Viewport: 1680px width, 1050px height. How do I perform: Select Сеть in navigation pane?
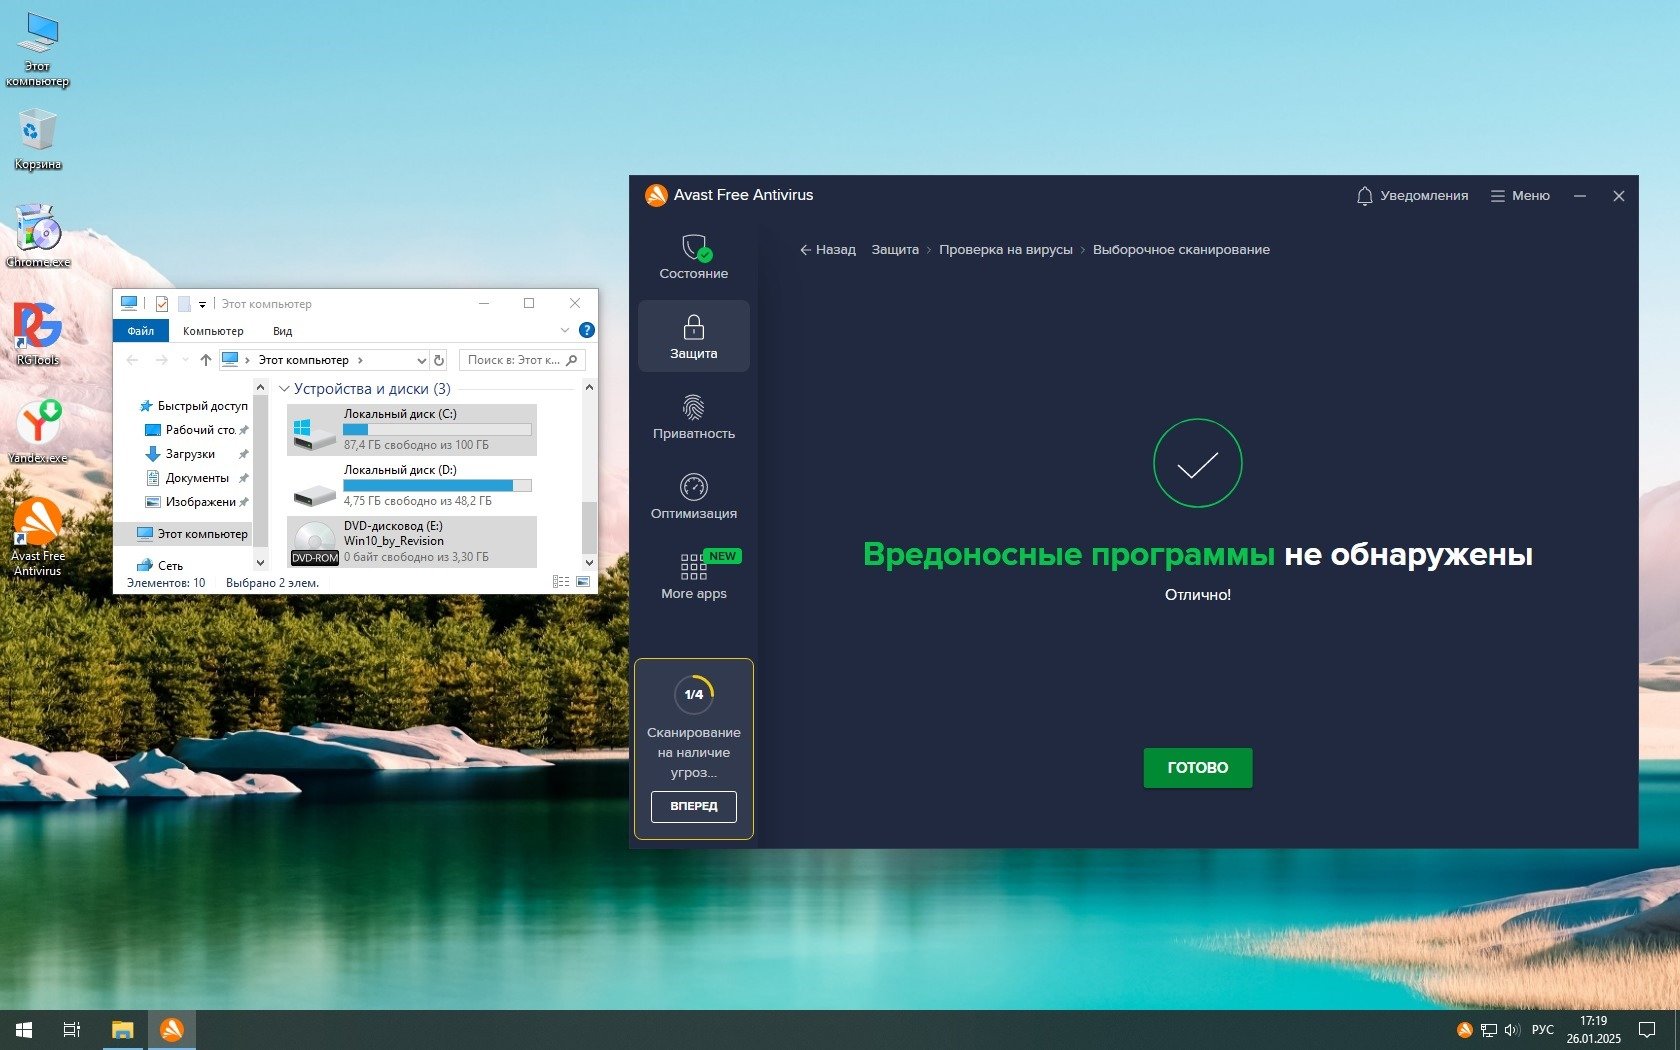click(160, 566)
